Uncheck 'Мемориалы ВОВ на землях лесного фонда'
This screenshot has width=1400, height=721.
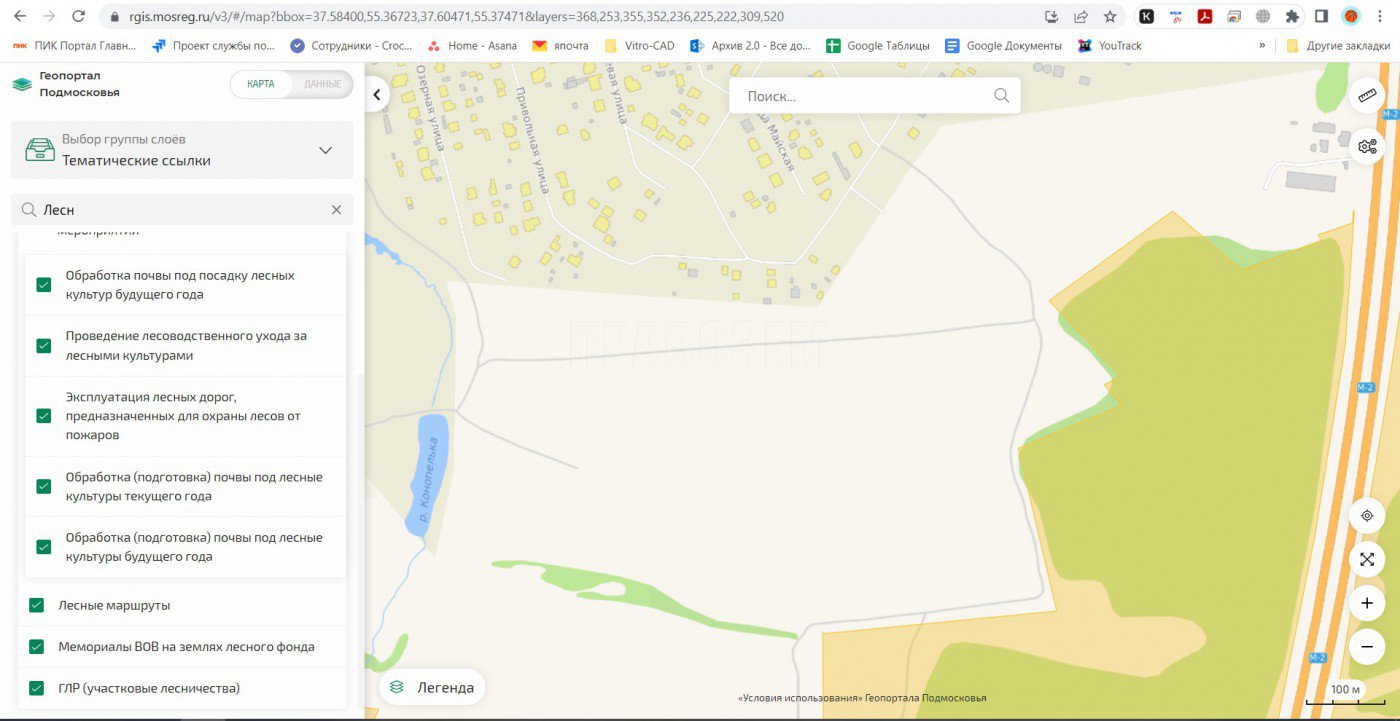(x=37, y=647)
